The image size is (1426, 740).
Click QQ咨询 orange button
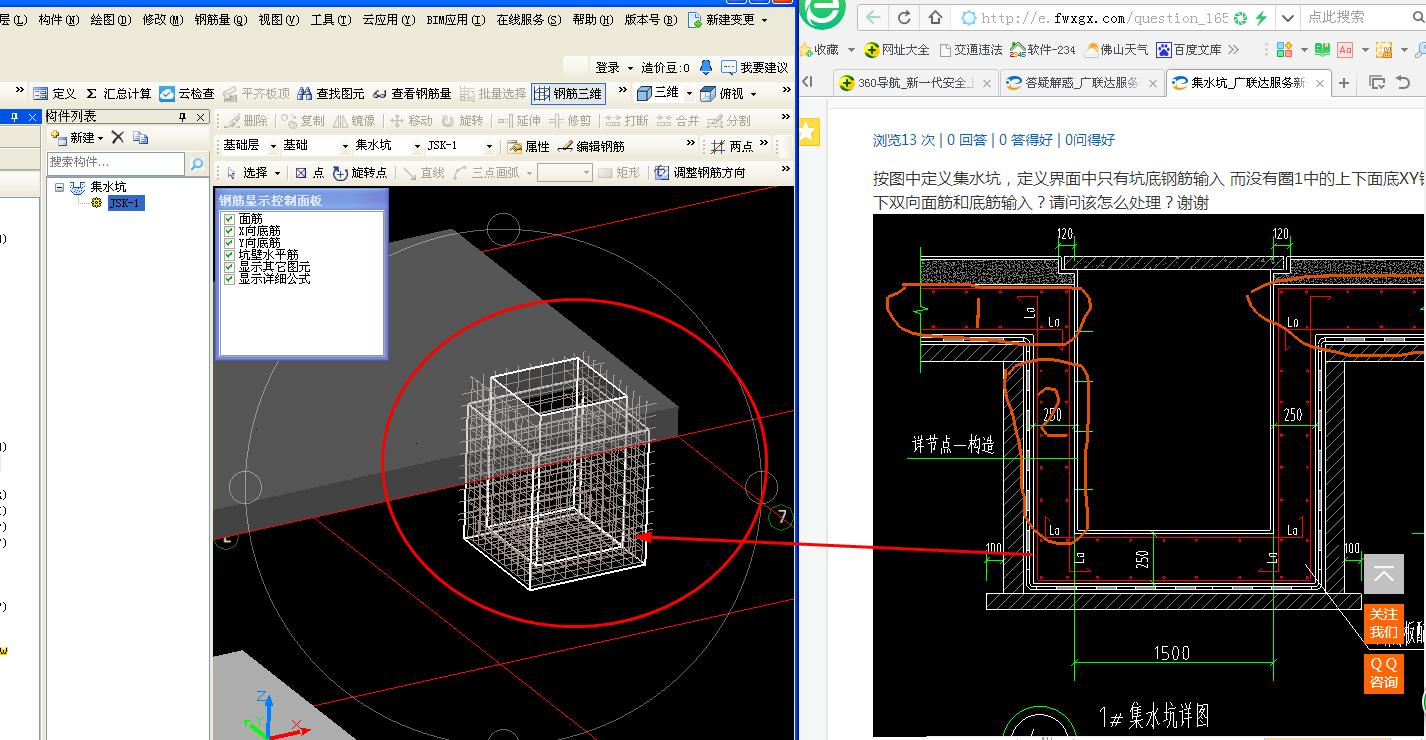[x=1384, y=673]
